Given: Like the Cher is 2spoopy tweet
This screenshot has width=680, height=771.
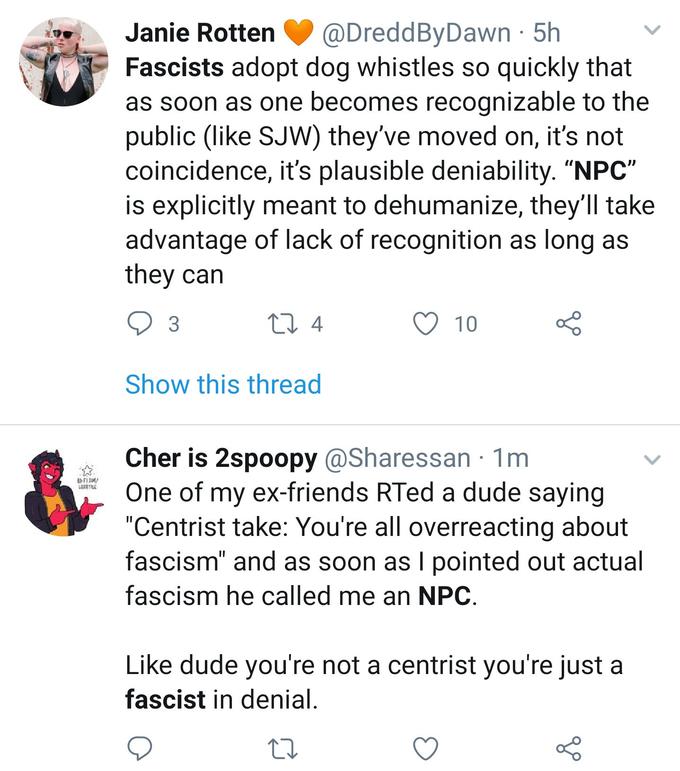Looking at the screenshot, I should (427, 747).
